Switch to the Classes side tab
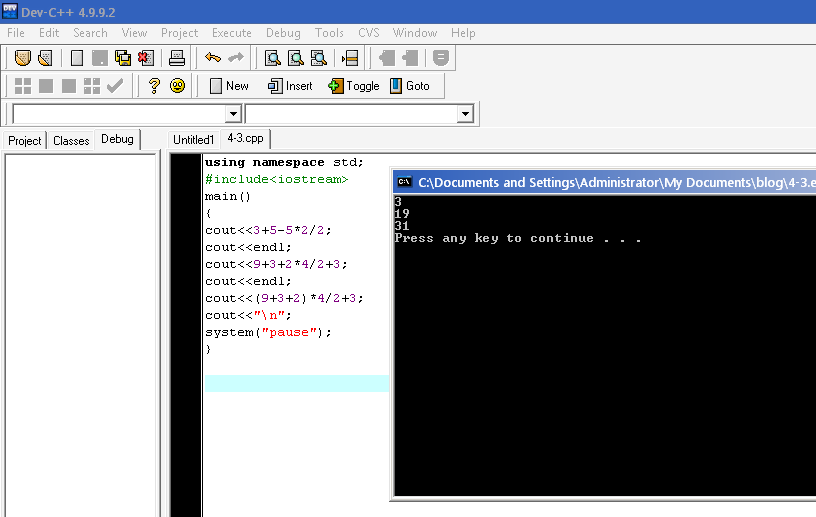 point(71,141)
